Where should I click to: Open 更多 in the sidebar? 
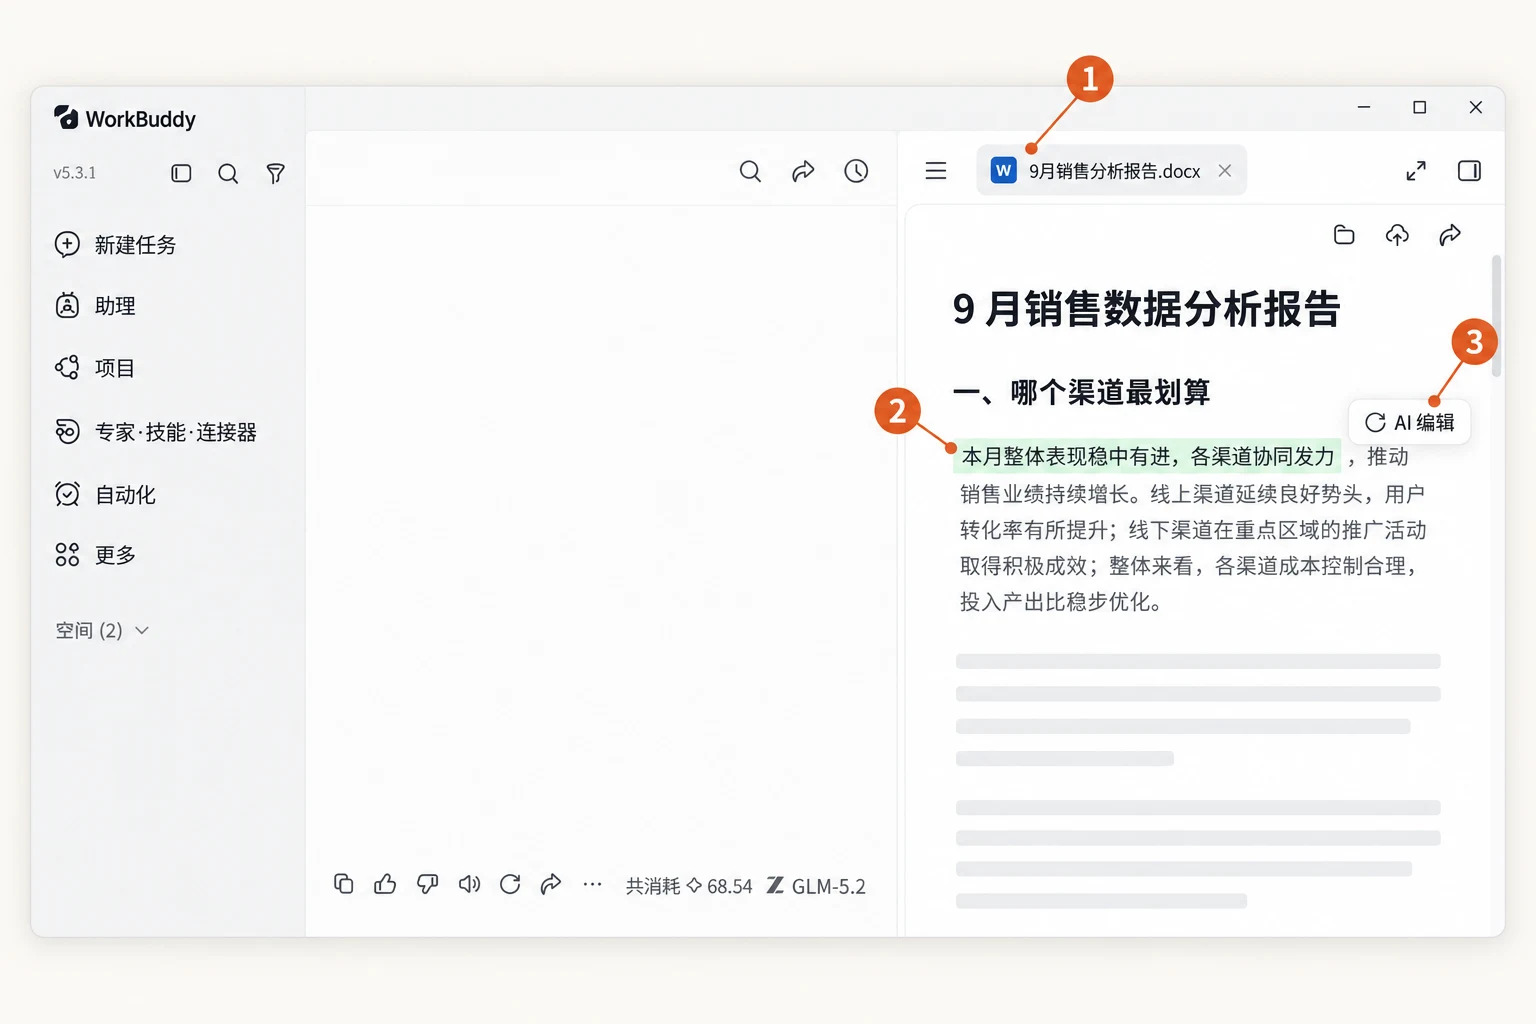[95, 555]
